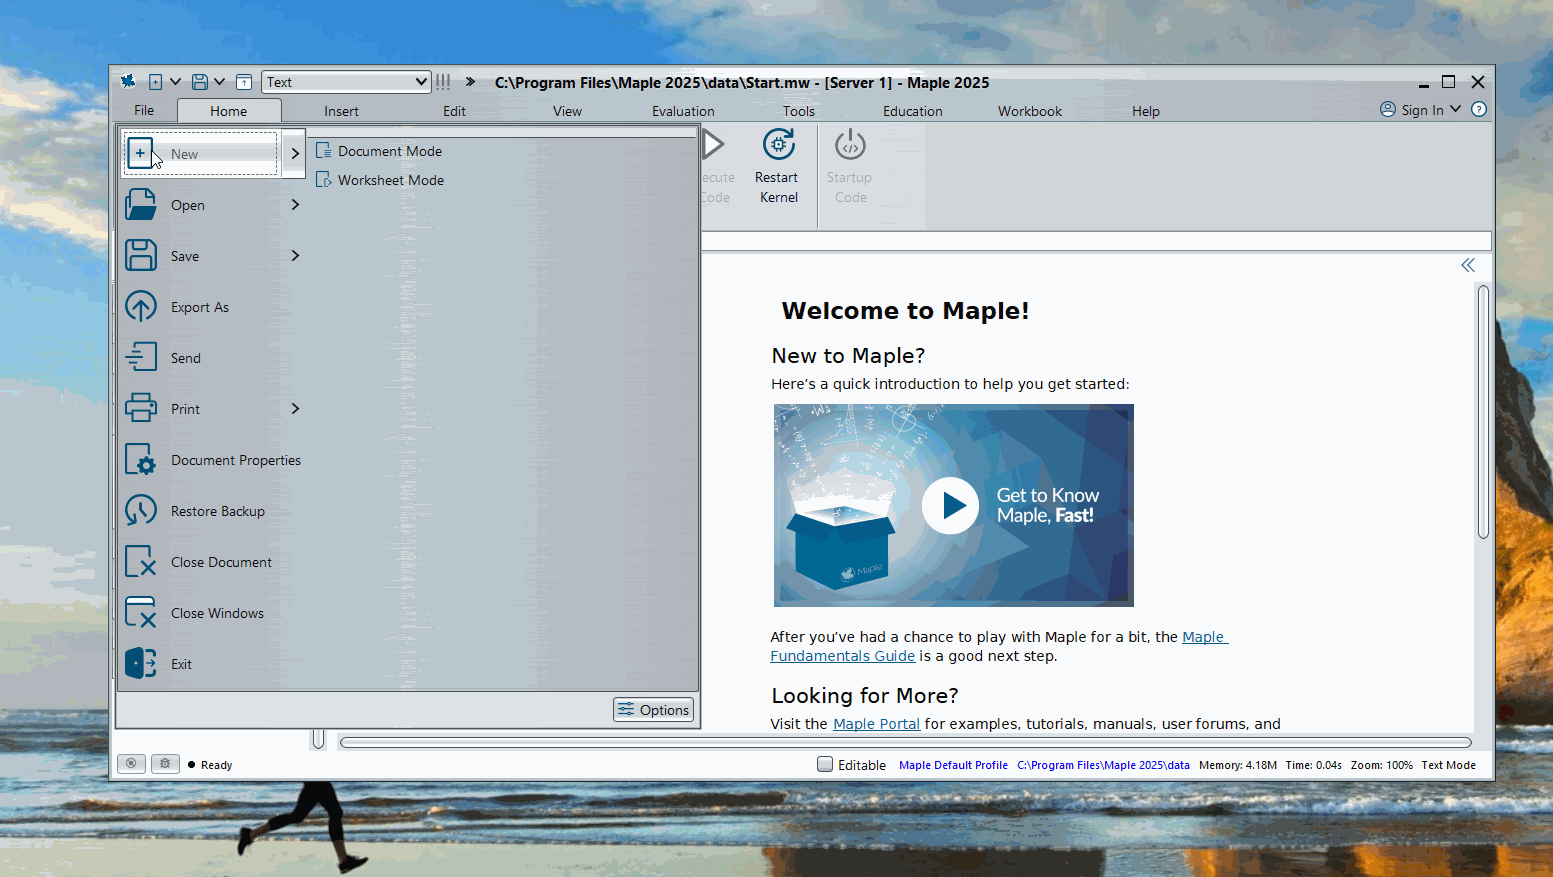Click the save floppy icon in title bar
The width and height of the screenshot is (1553, 877).
pyautogui.click(x=200, y=82)
